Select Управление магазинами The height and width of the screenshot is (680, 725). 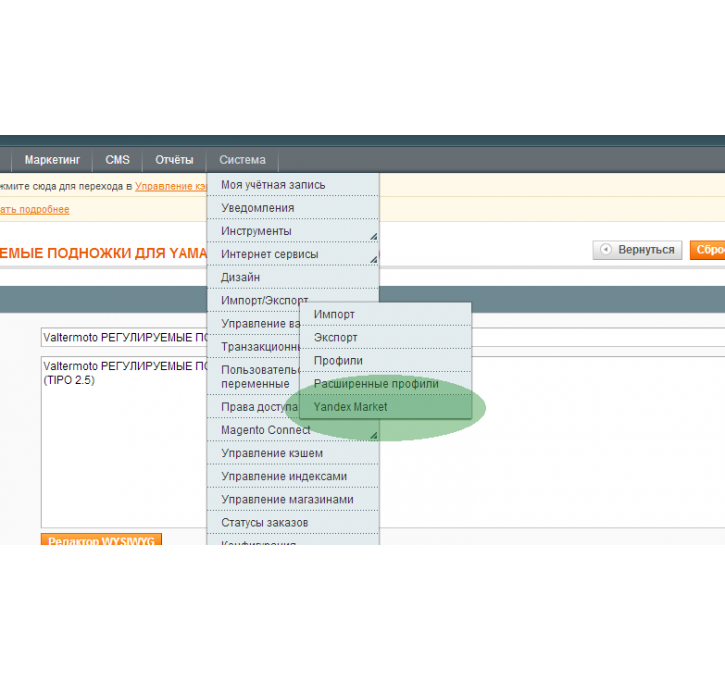click(293, 499)
